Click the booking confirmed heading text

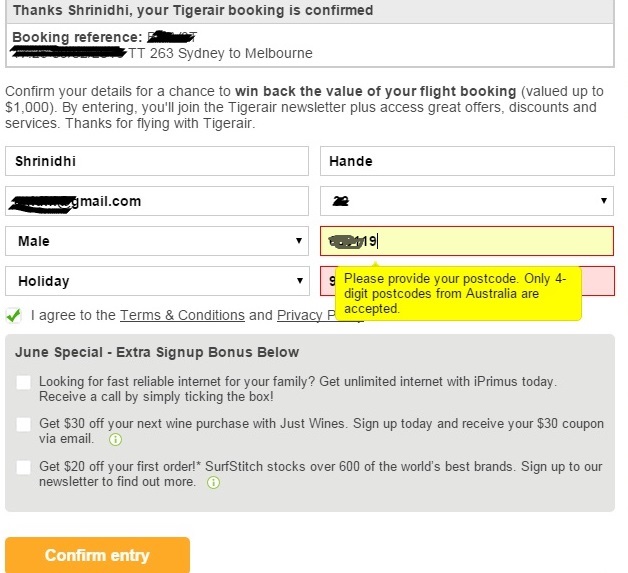[x=192, y=11]
